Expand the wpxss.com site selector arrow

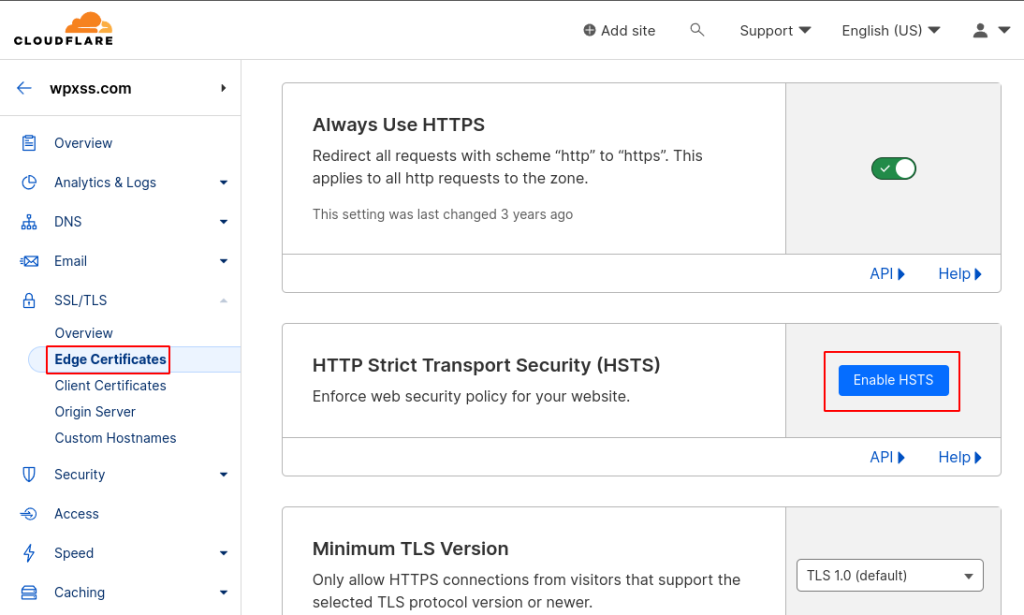[x=223, y=88]
